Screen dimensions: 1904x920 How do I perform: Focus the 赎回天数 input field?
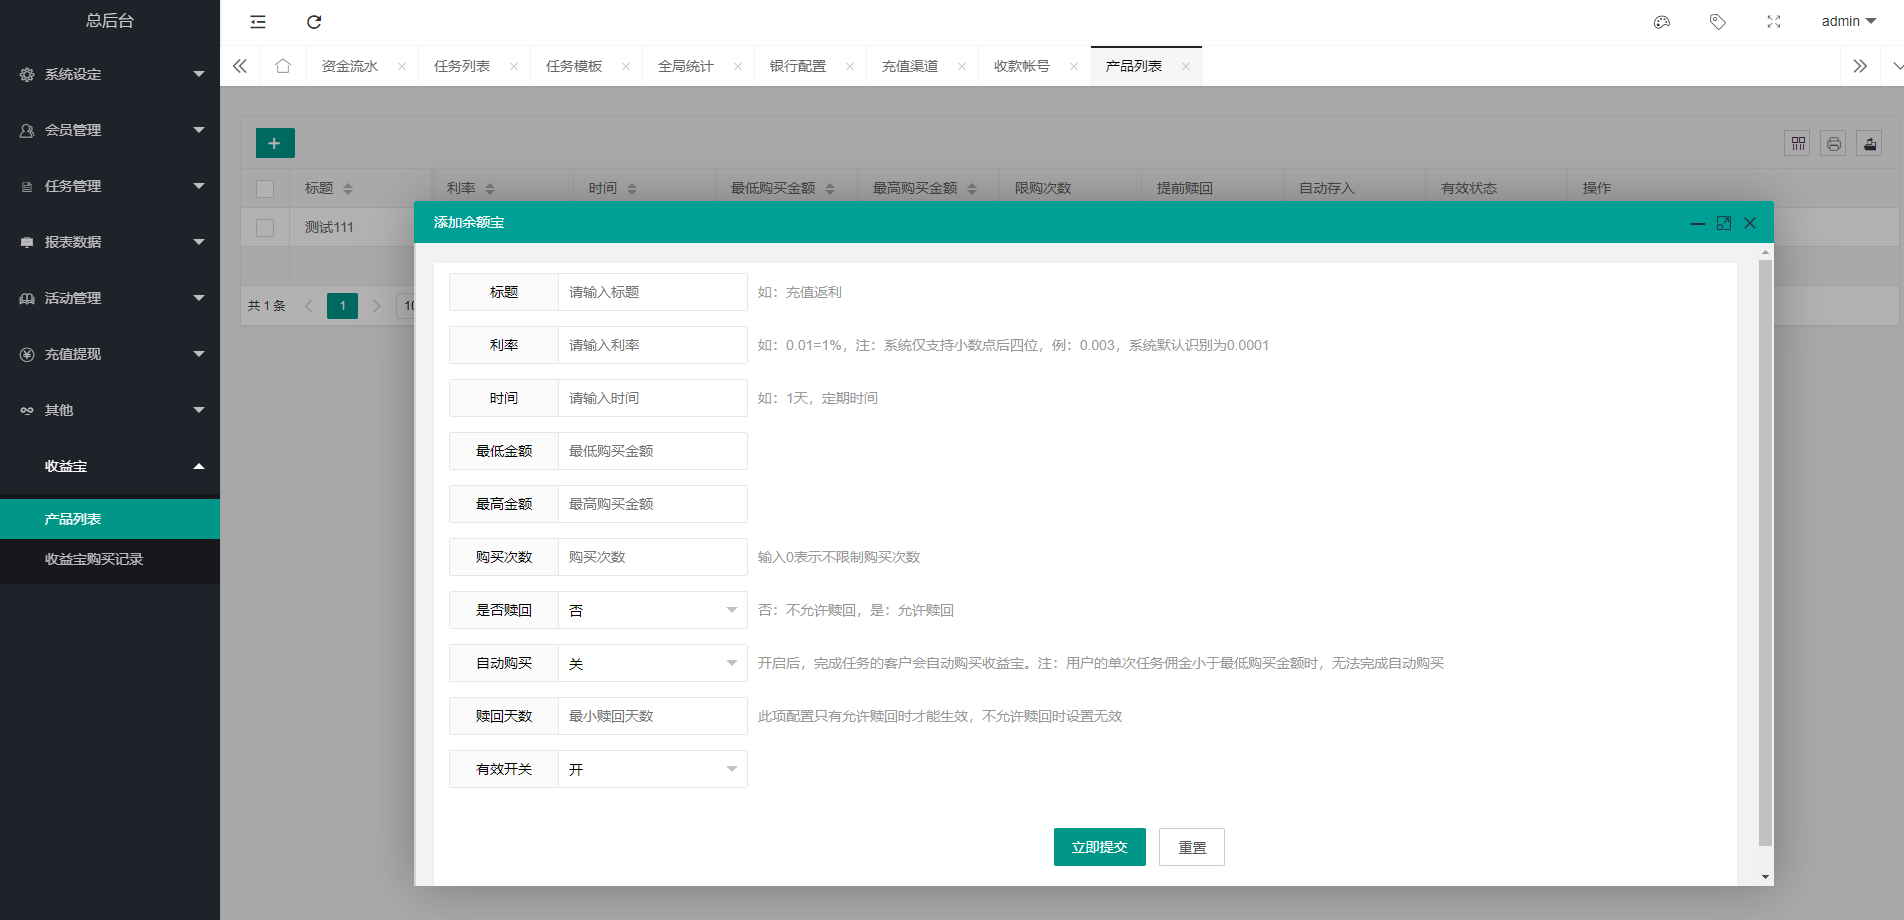click(x=652, y=716)
